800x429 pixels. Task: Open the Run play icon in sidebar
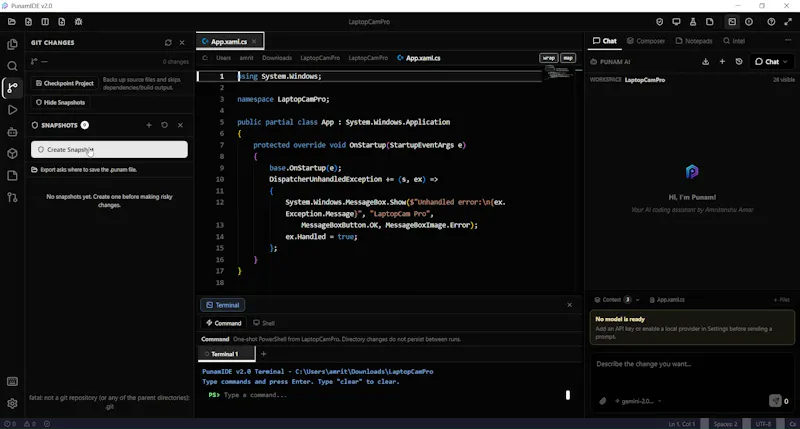[12, 110]
